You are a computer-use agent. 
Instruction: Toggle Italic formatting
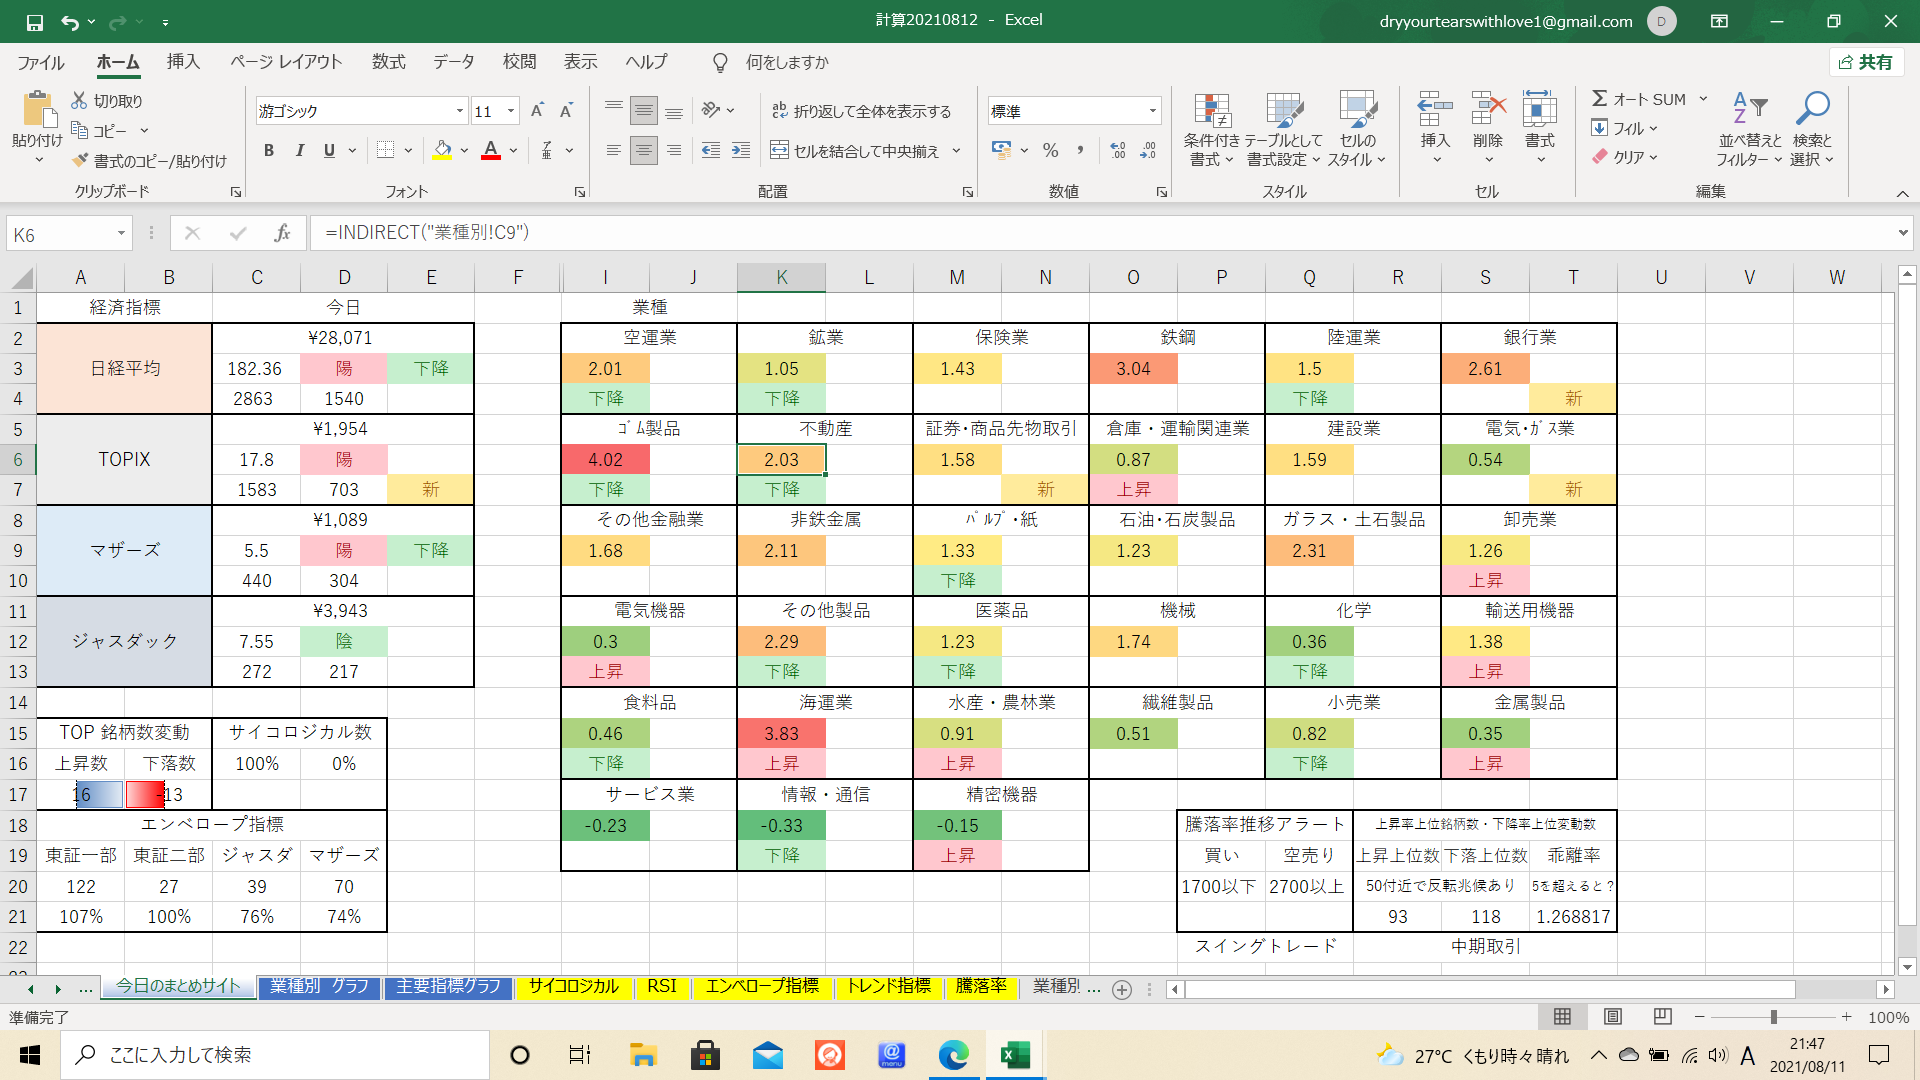pos(299,151)
